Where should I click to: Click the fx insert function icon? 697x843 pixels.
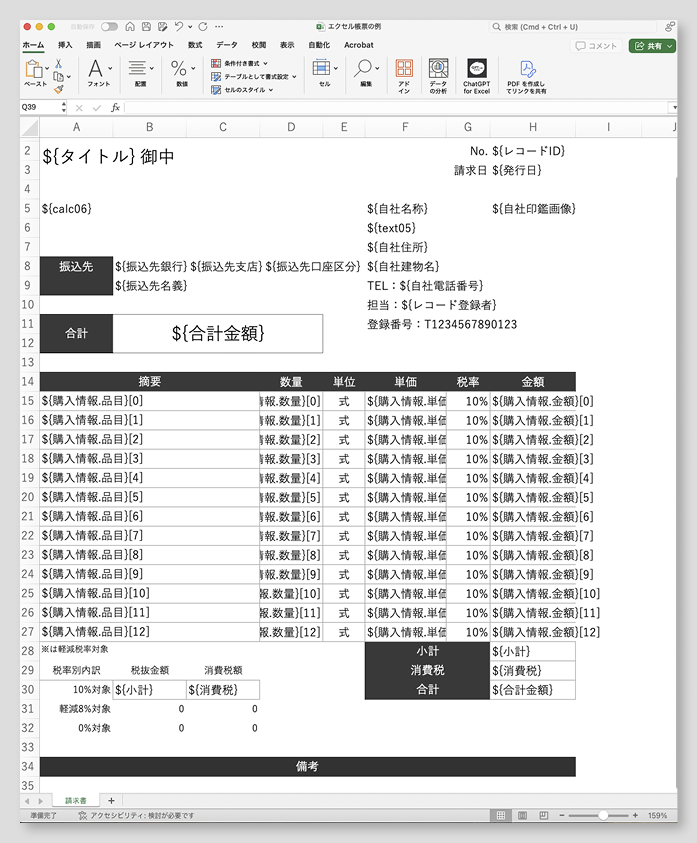point(115,108)
